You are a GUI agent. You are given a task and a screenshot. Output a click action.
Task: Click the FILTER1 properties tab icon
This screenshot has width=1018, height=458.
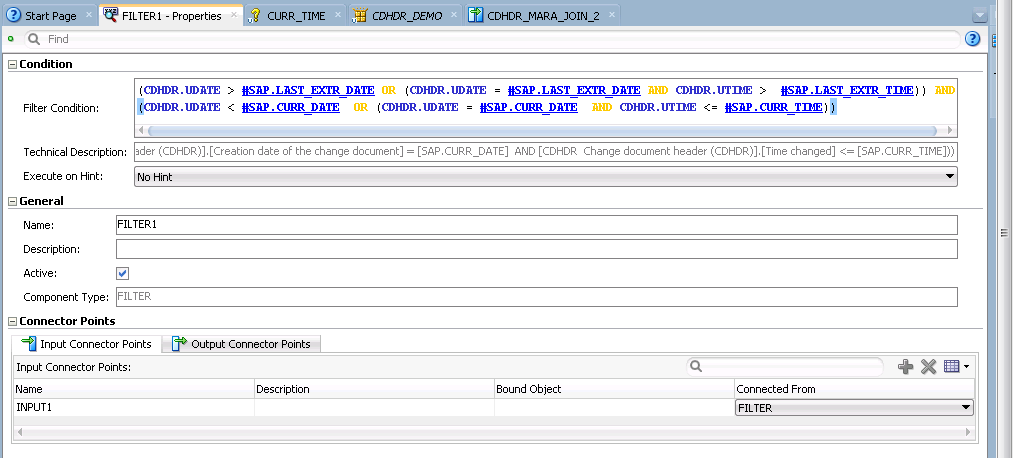(111, 16)
